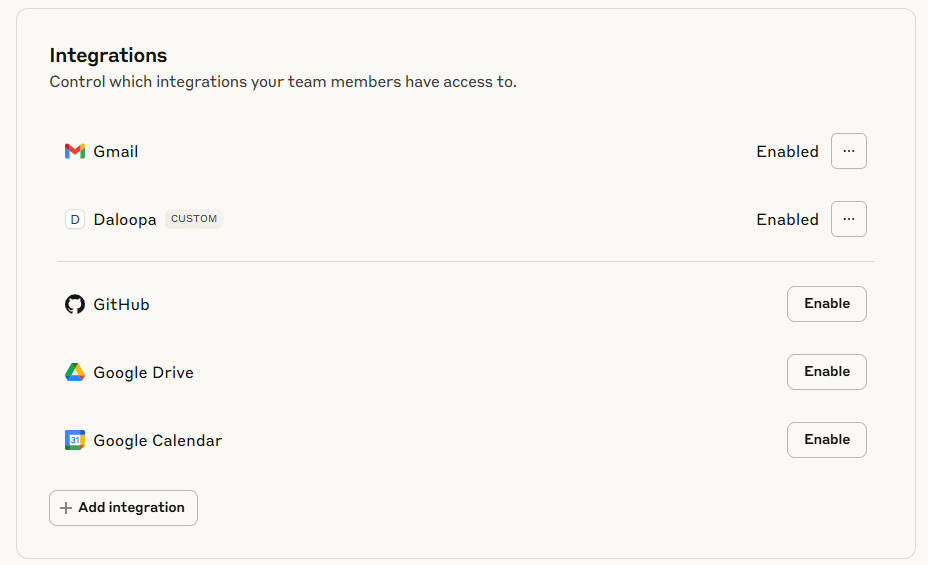Click the GitHub octocat icon
Image resolution: width=928 pixels, height=565 pixels.
(x=75, y=304)
